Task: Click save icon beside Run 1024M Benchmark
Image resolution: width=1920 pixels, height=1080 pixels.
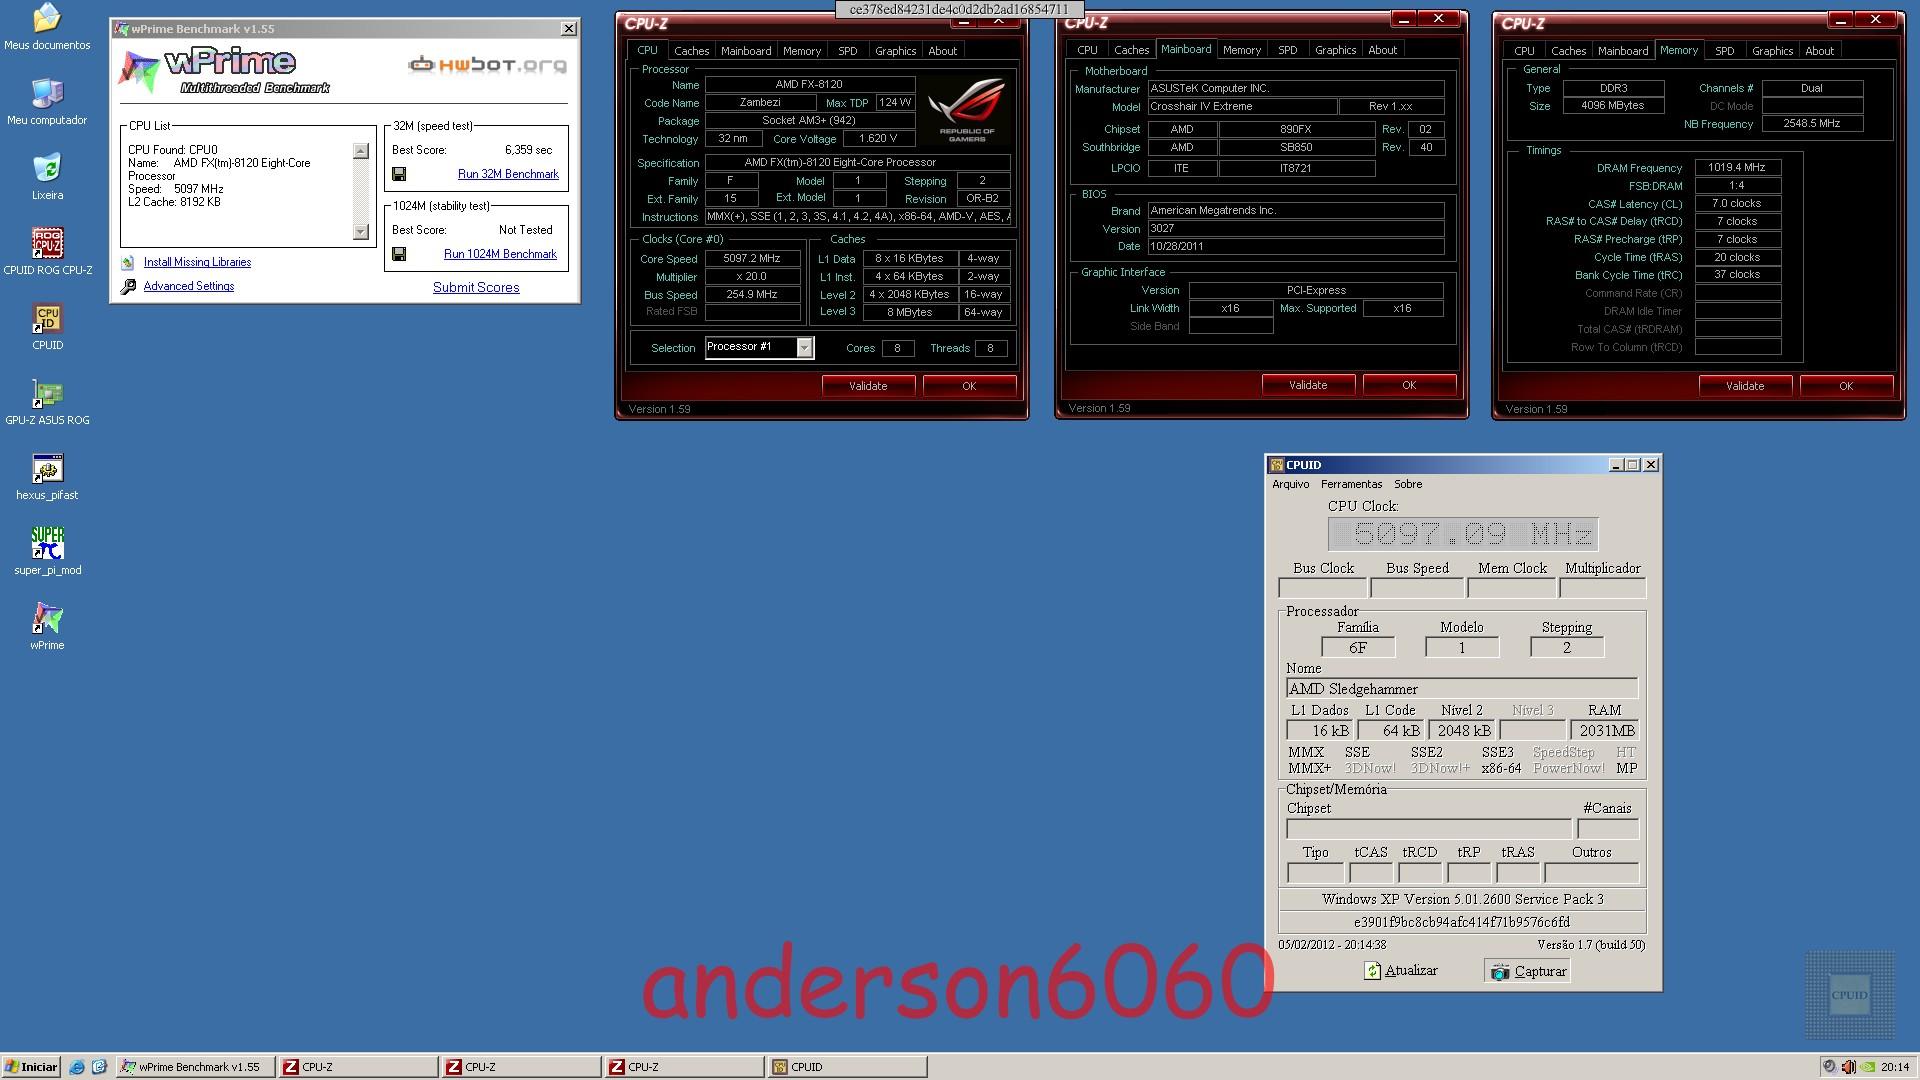Action: pos(399,254)
